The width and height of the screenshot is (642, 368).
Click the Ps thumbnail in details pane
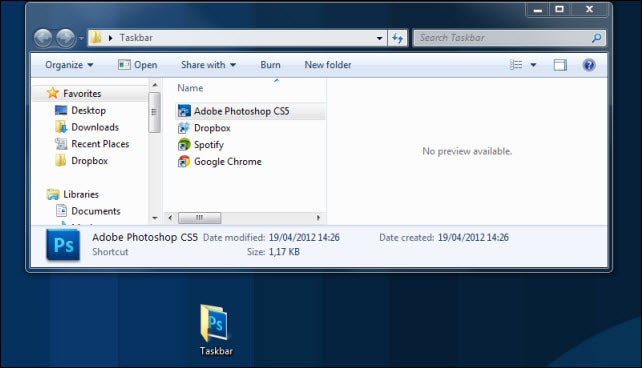tap(63, 245)
